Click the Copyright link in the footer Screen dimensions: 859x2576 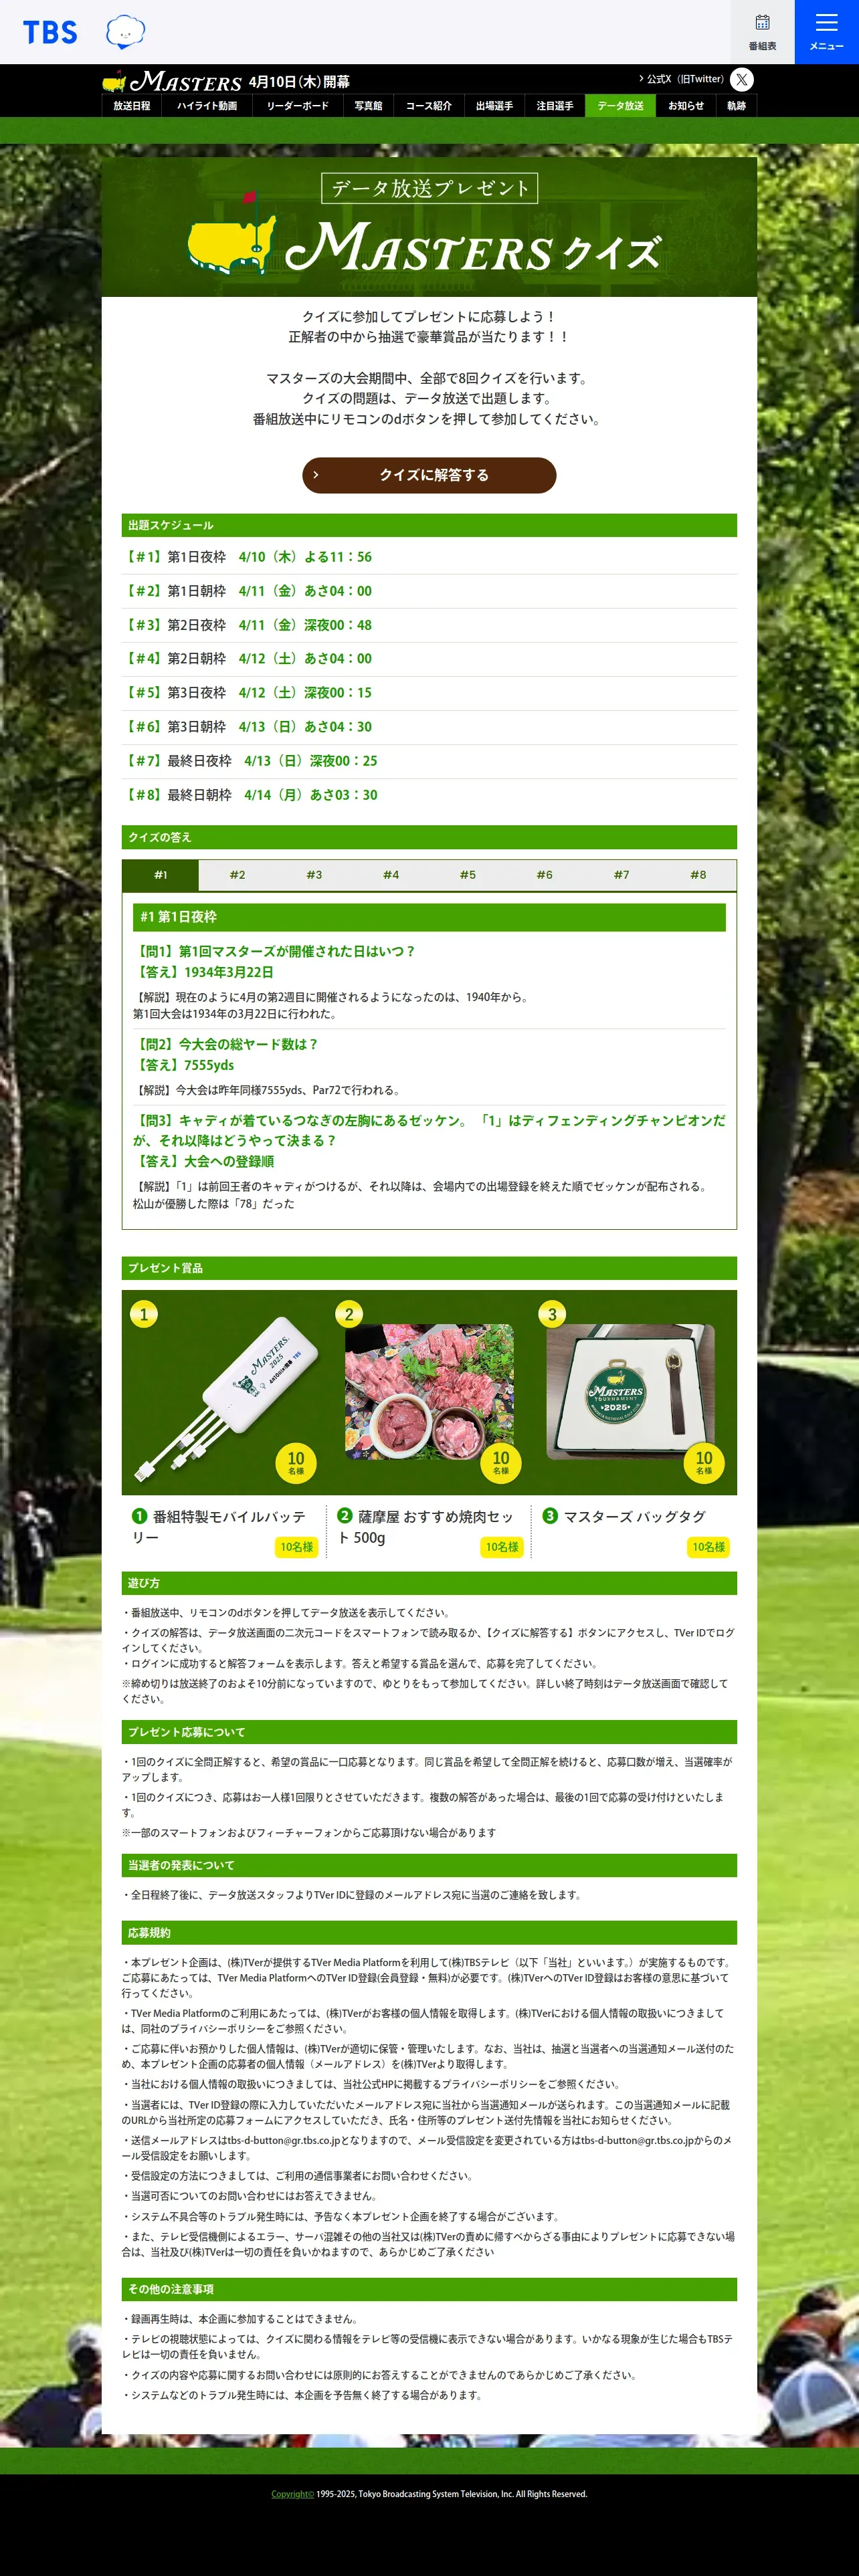click(292, 2494)
